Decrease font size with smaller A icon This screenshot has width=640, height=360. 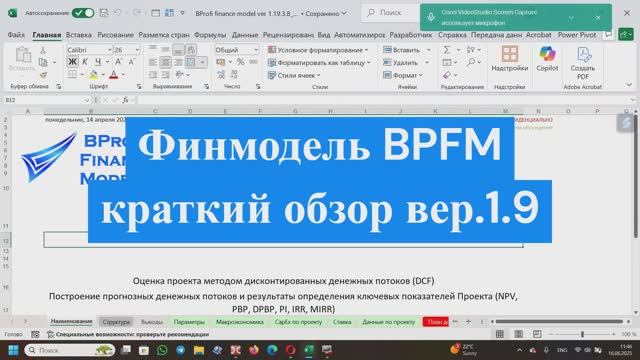[131, 62]
